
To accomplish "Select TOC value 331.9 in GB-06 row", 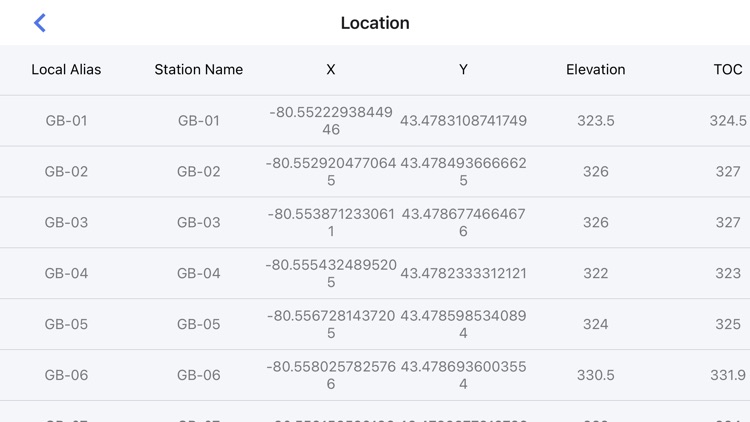I will coord(727,376).
